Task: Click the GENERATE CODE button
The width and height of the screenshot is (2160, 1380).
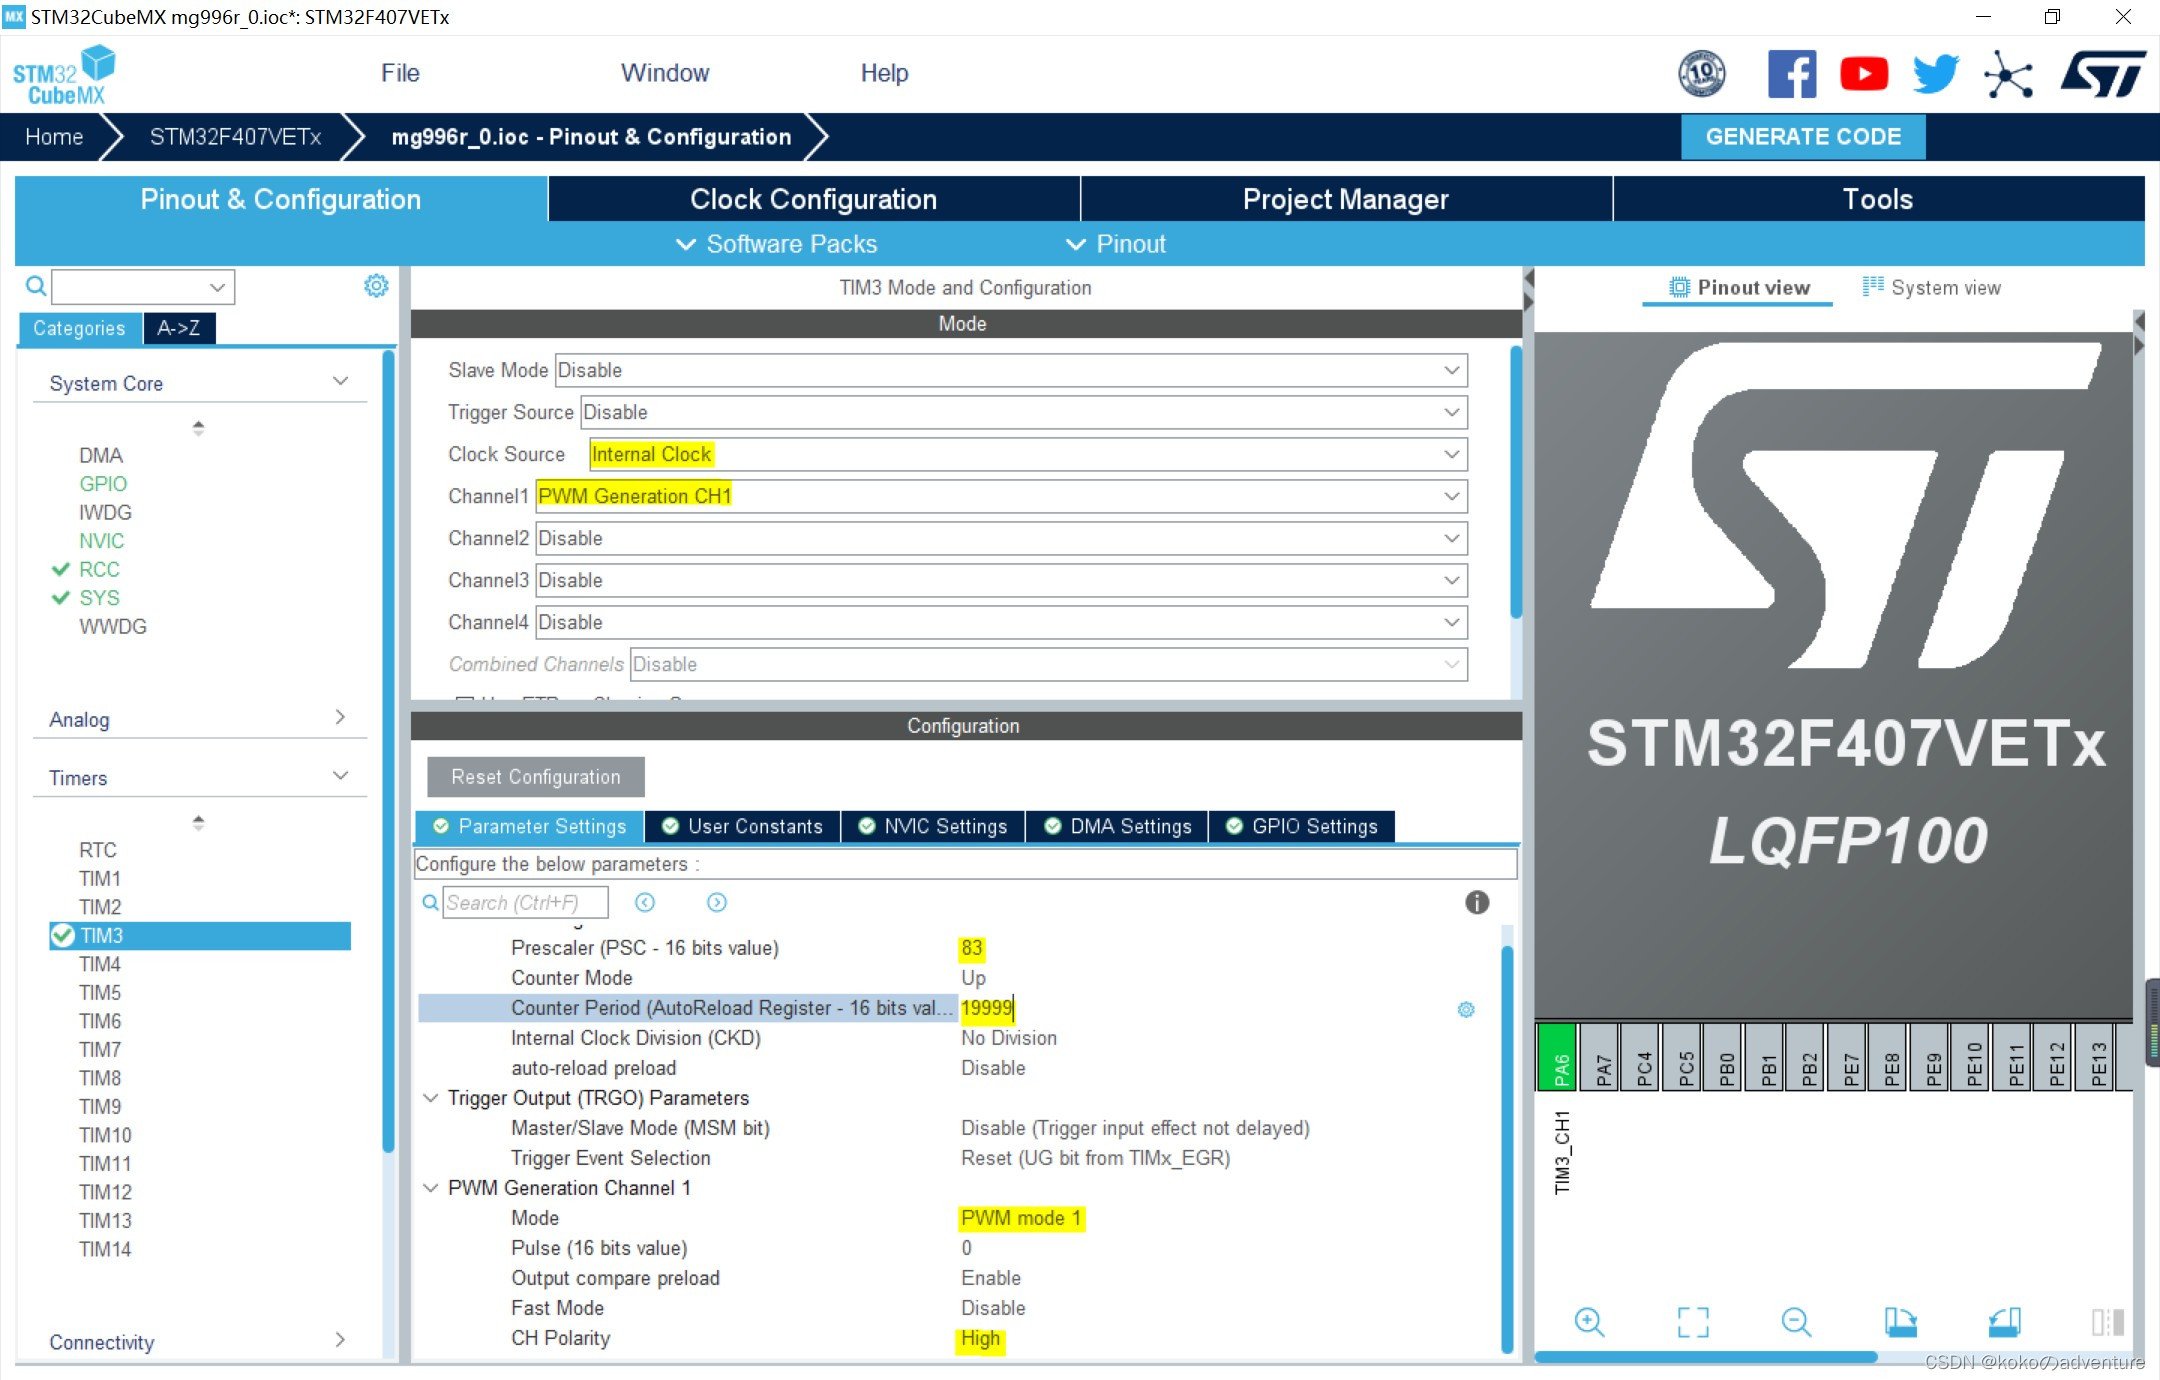Action: click(x=1802, y=137)
